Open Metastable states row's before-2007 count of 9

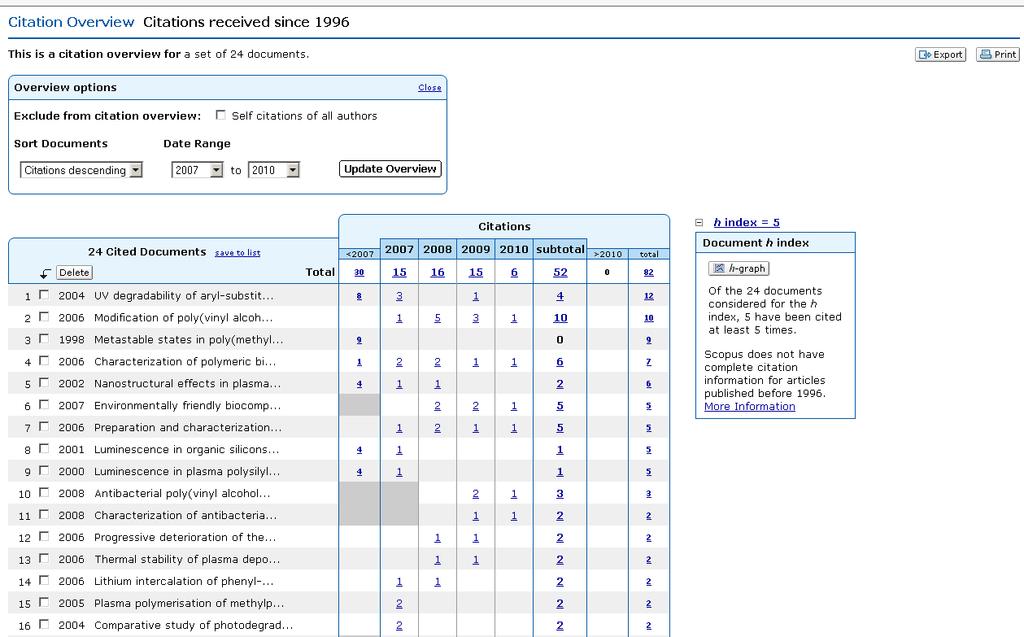pyautogui.click(x=359, y=340)
